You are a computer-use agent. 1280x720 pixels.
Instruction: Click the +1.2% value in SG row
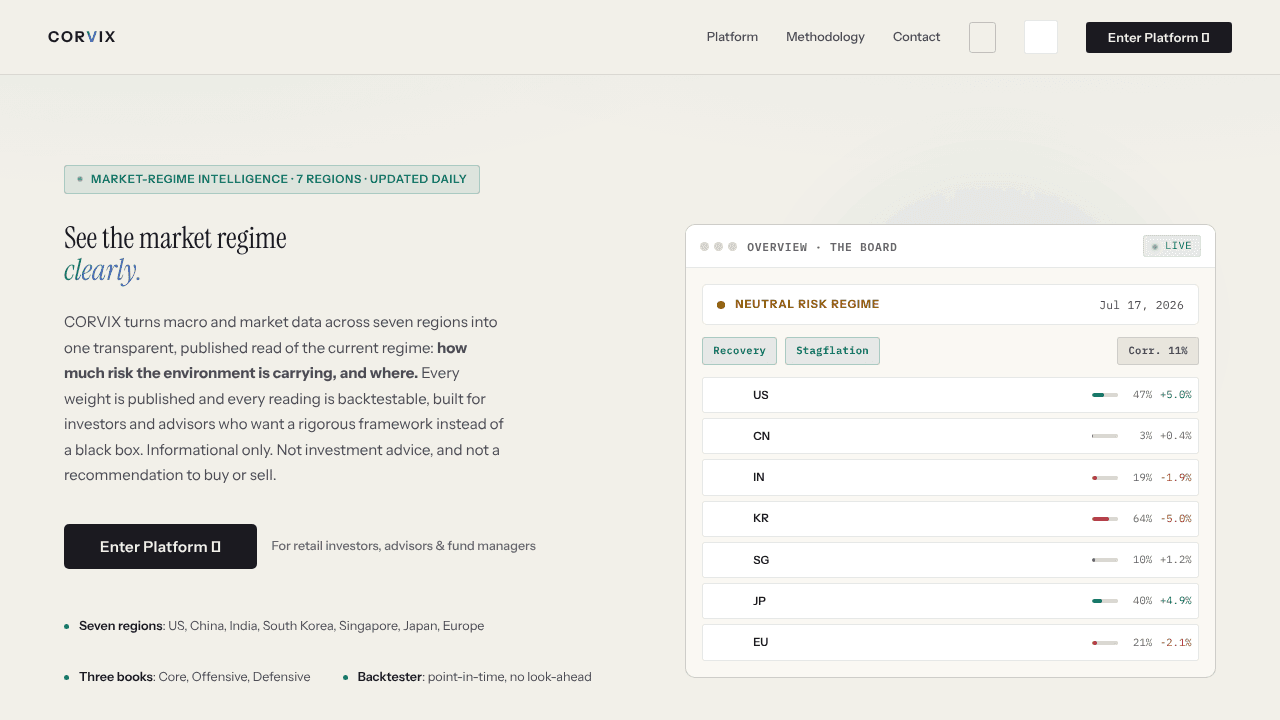(x=1175, y=560)
